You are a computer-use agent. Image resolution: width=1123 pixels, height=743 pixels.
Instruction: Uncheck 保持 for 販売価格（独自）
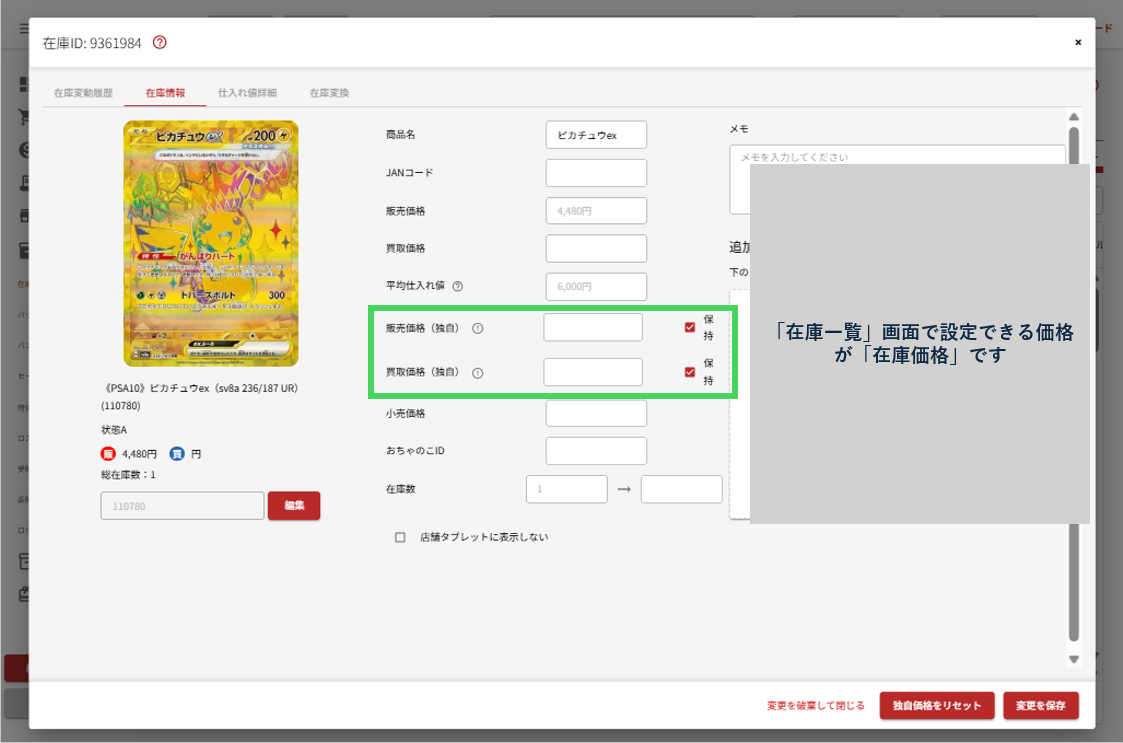pos(689,327)
